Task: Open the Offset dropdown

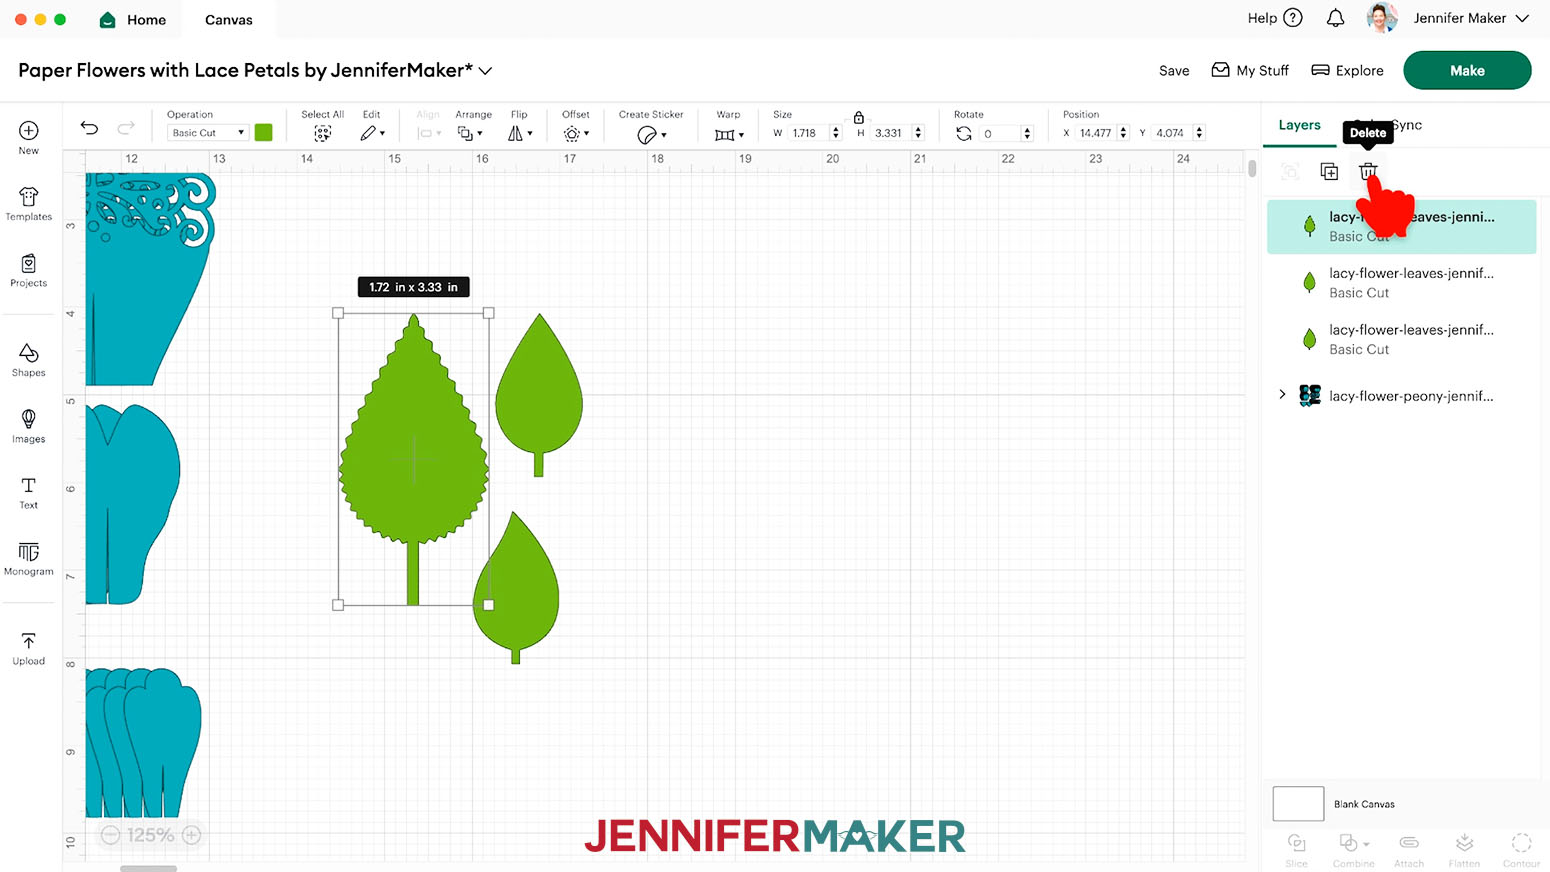Action: click(576, 133)
